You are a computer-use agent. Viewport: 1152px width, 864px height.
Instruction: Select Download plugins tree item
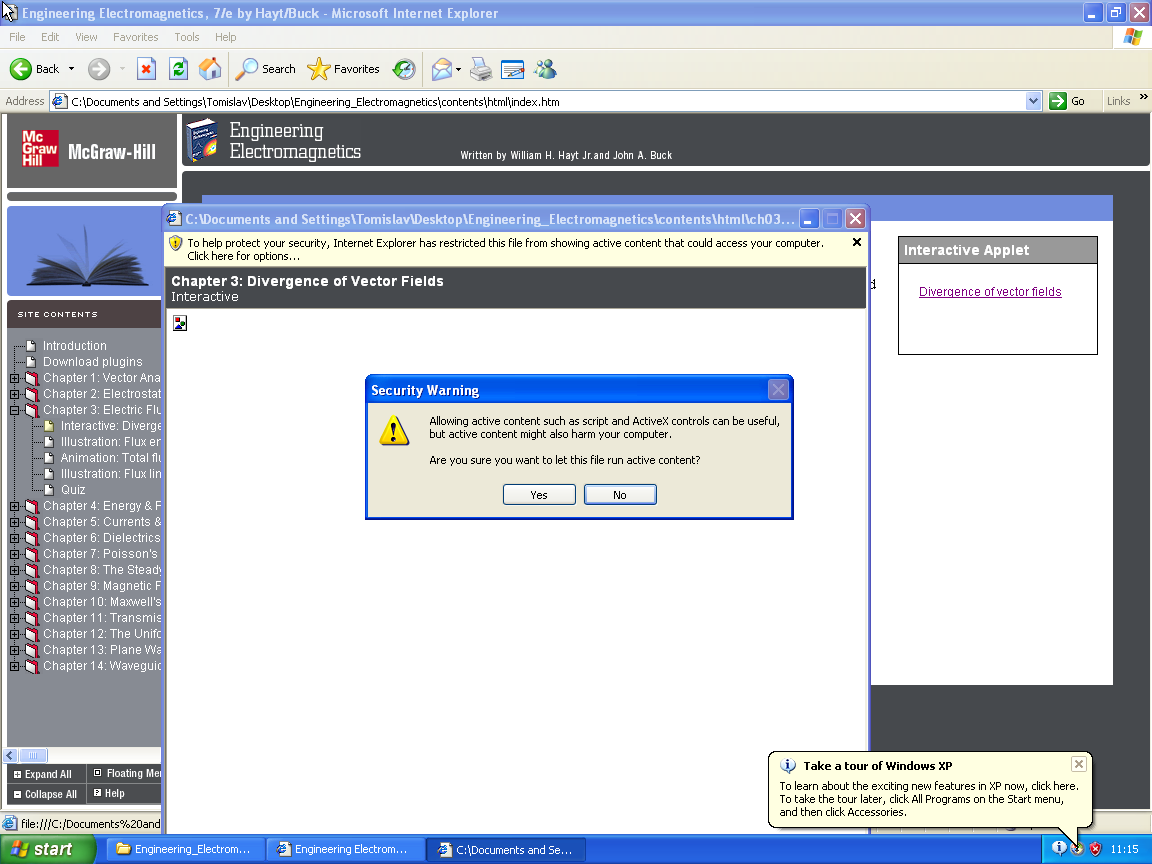pos(93,361)
